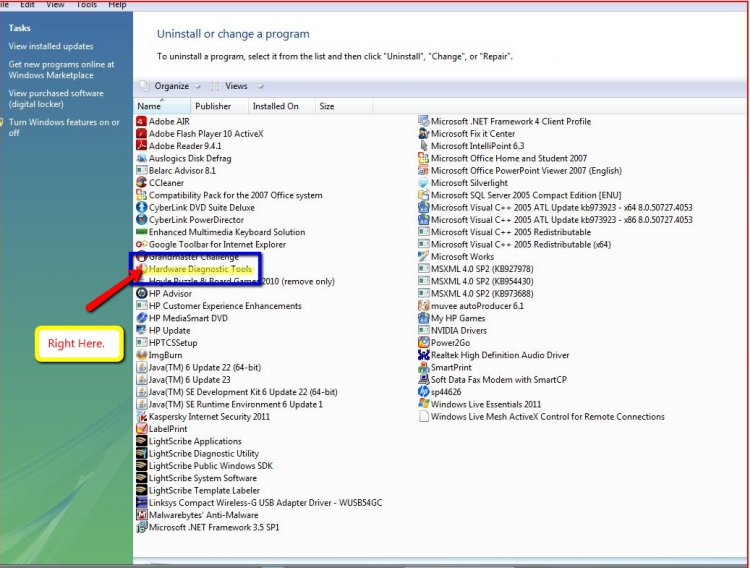Click the Power2Go icon
Screen dimensions: 750x568
coord(423,343)
